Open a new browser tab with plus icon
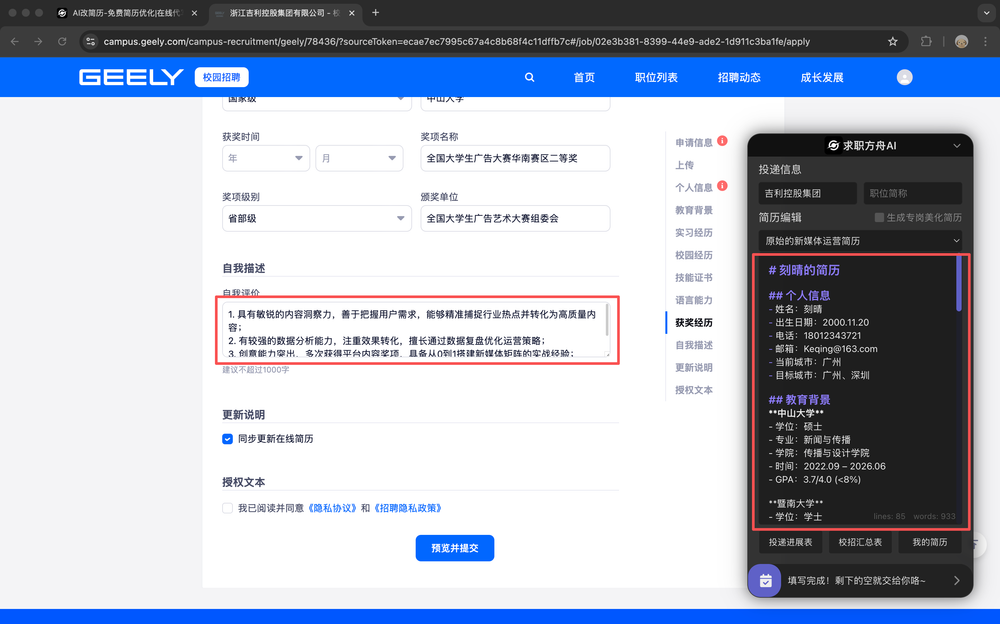 (376, 13)
